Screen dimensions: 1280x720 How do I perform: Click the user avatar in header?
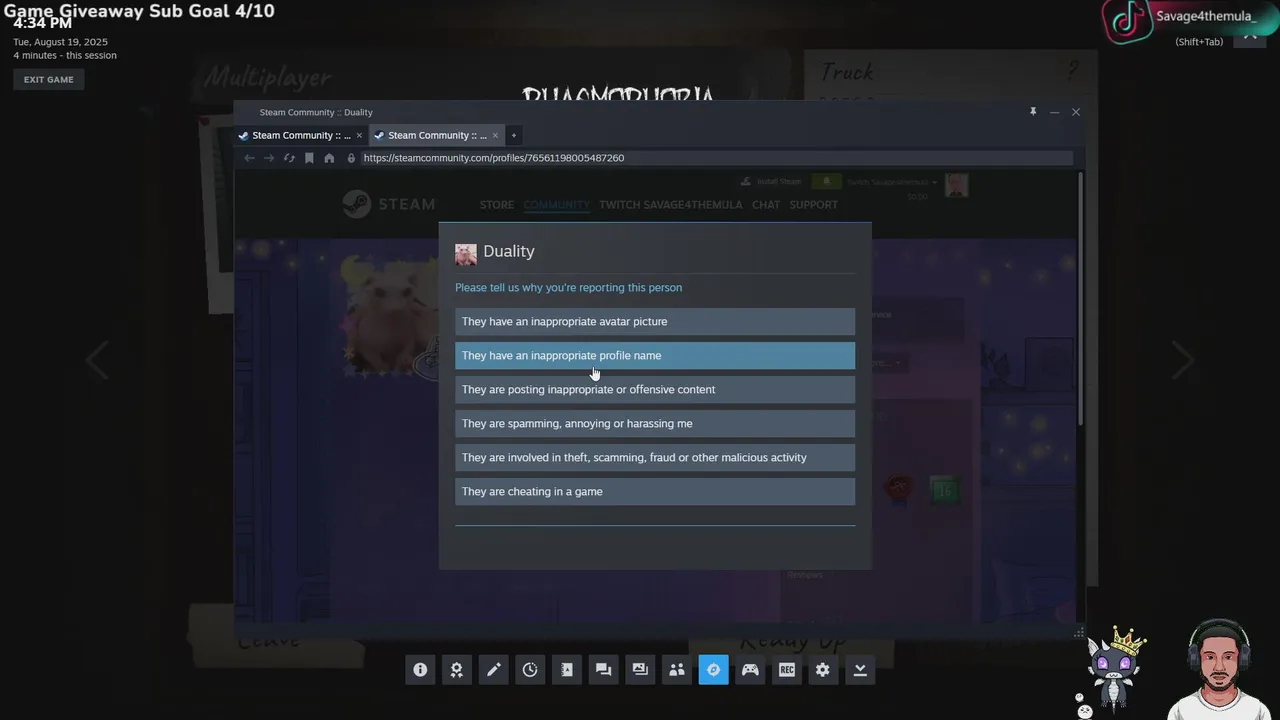click(x=957, y=185)
